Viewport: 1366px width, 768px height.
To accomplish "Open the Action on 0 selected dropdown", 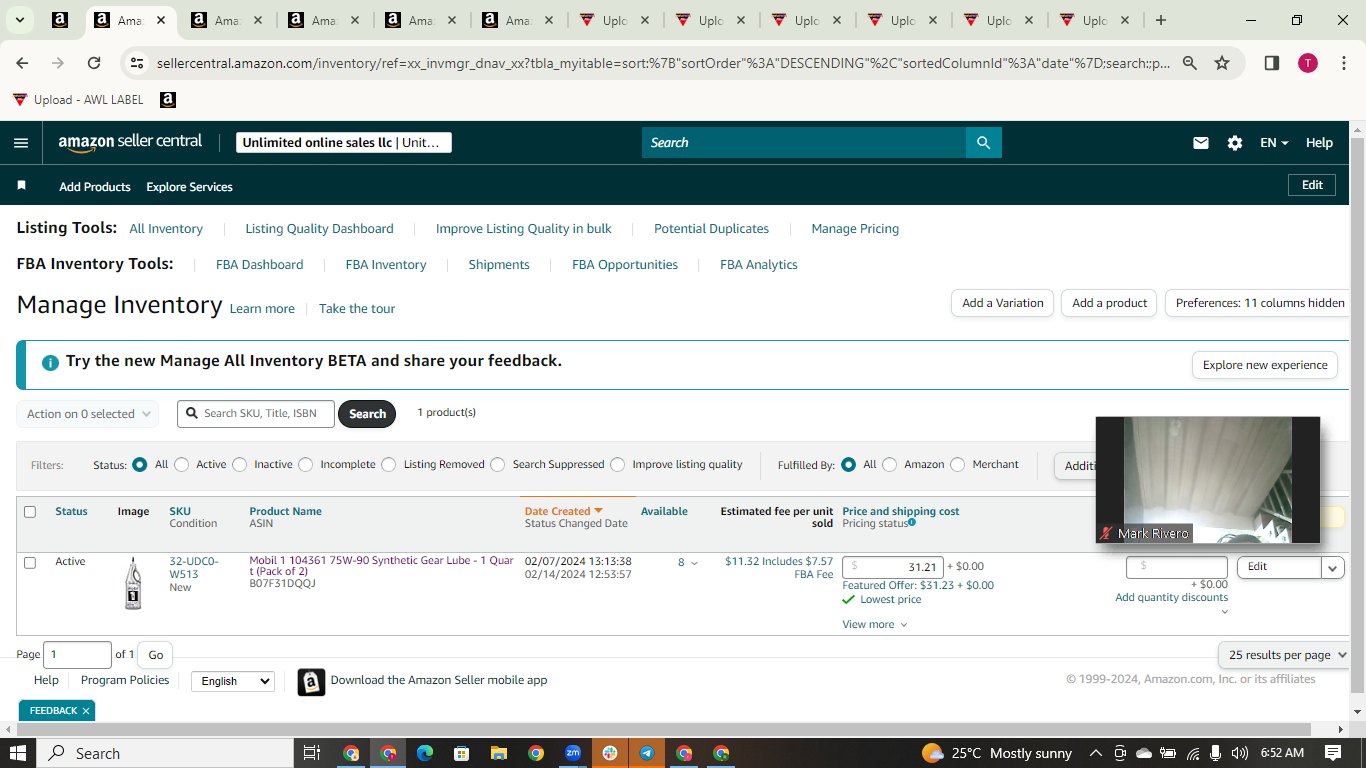I will 88,414.
